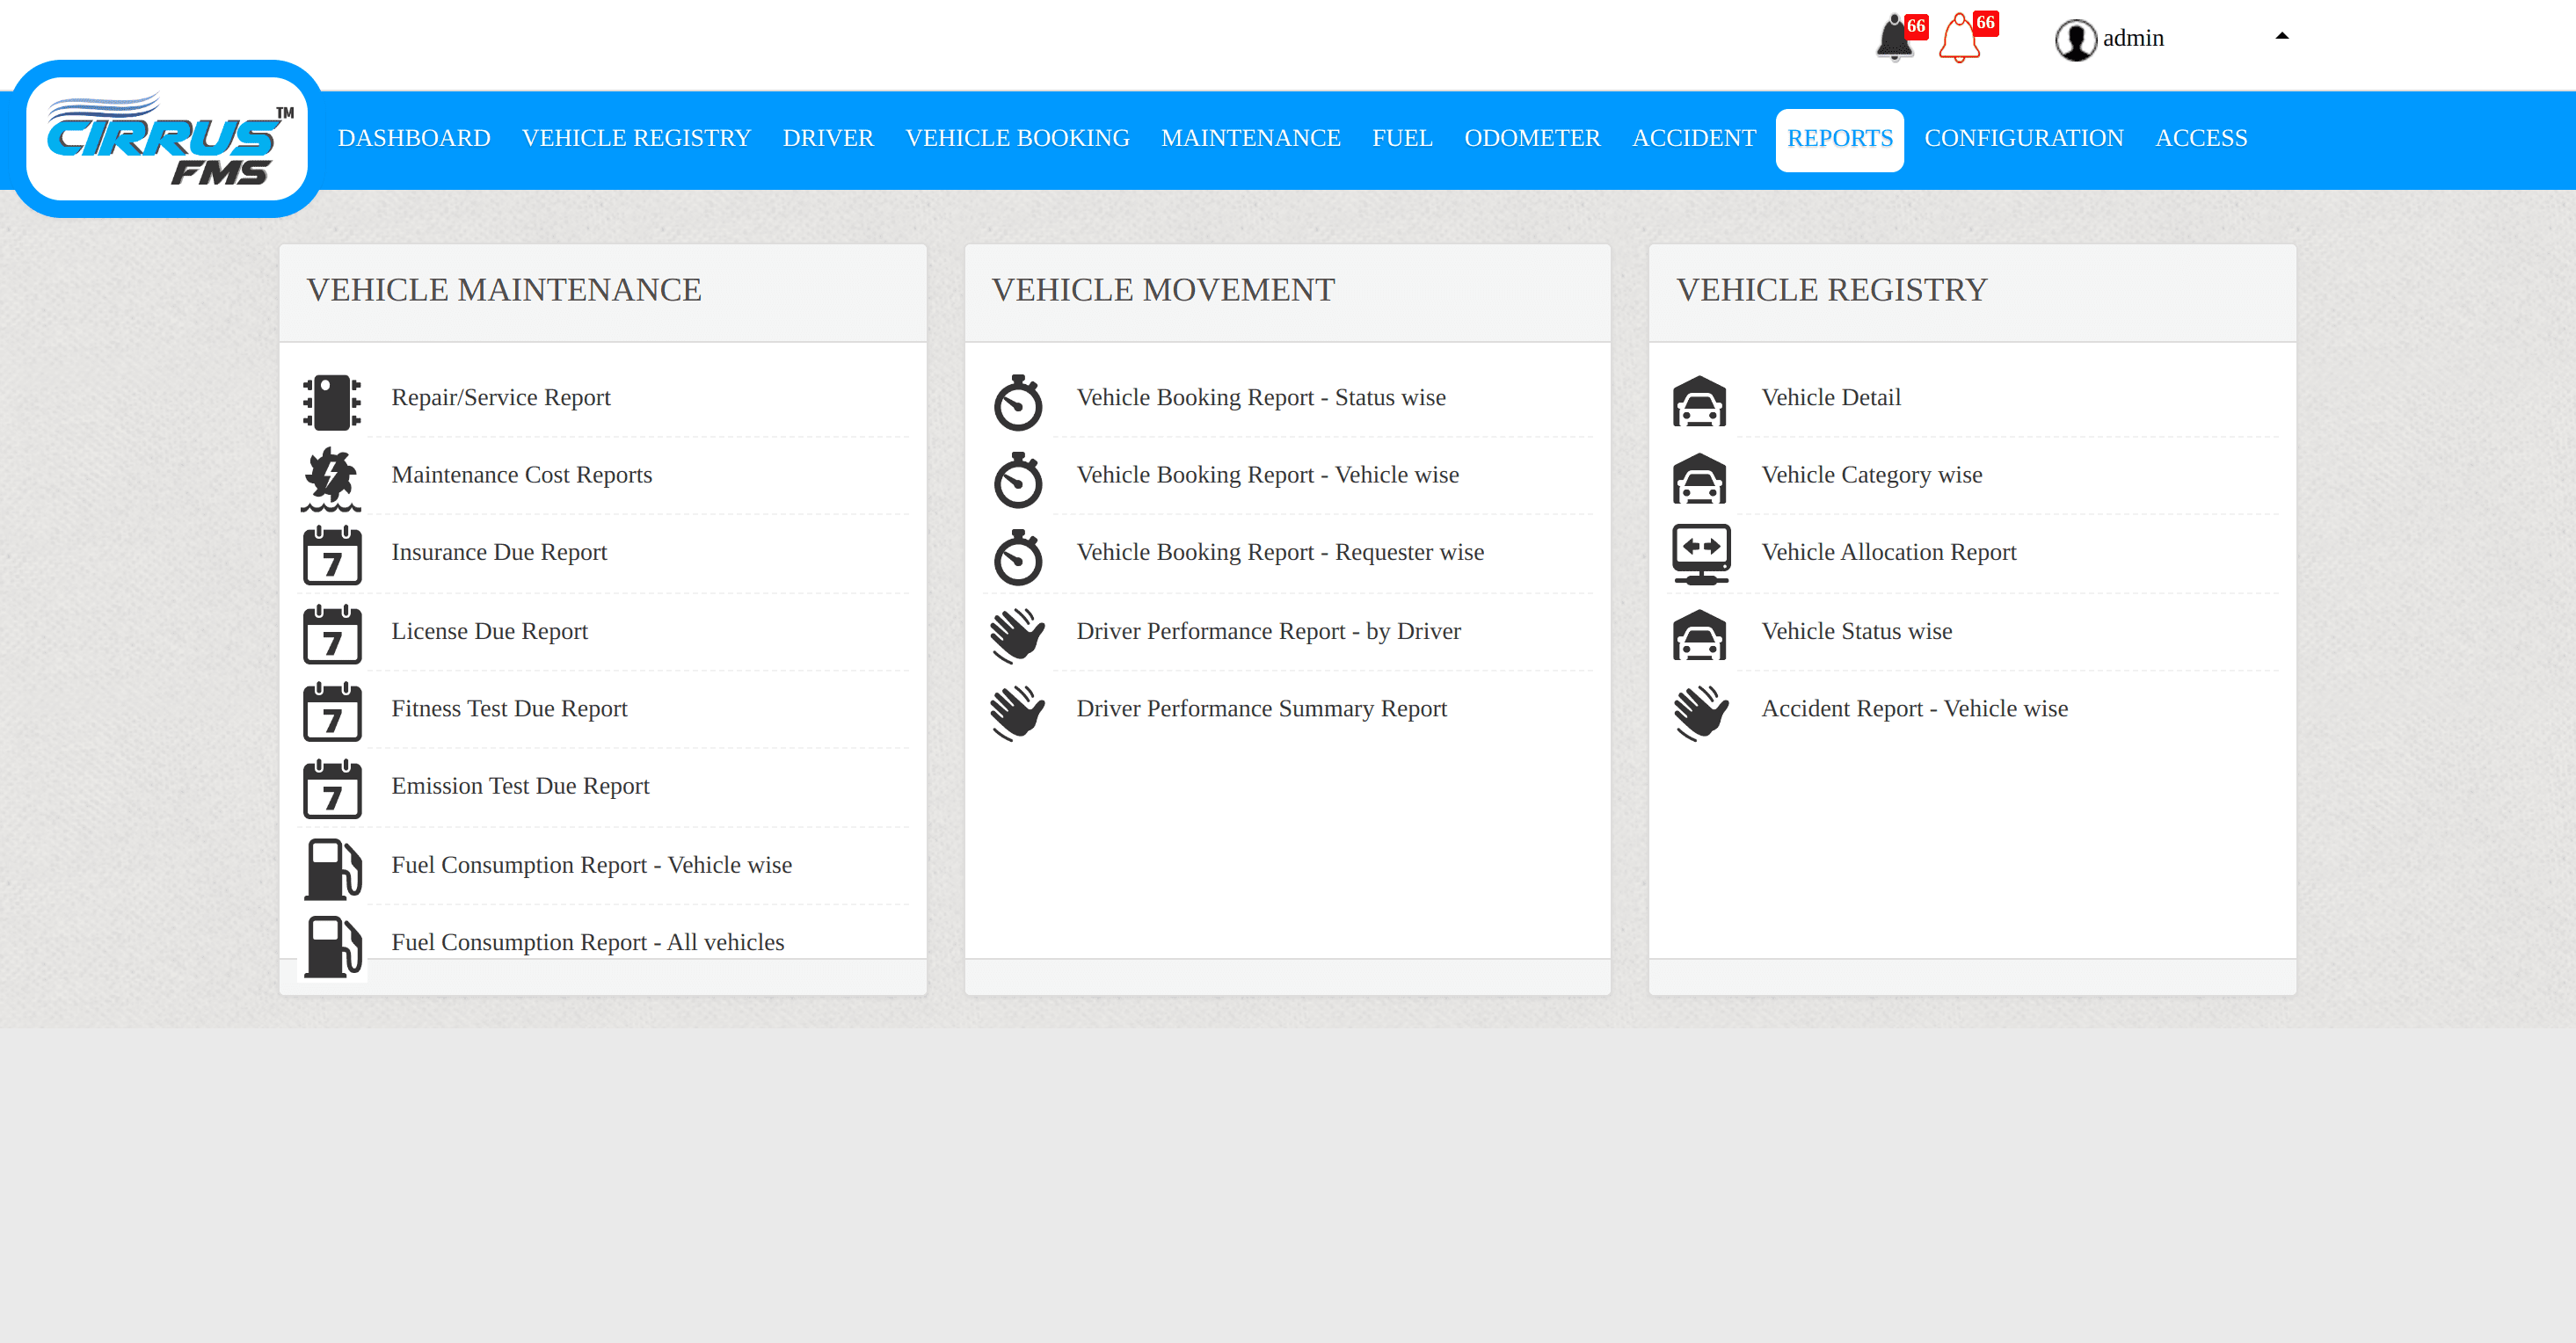Click the License Due Report calendar icon
Image resolution: width=2576 pixels, height=1343 pixels.
332,634
